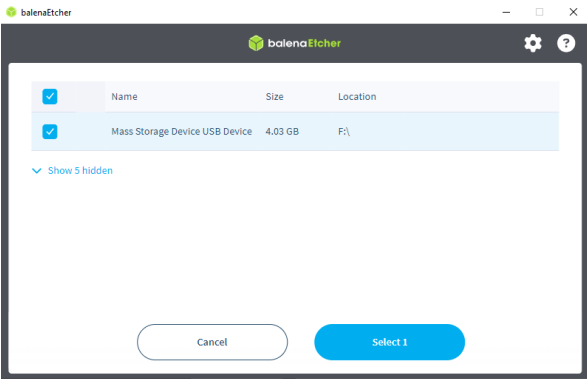
Task: Sort drives by the Size column header
Action: 274,97
